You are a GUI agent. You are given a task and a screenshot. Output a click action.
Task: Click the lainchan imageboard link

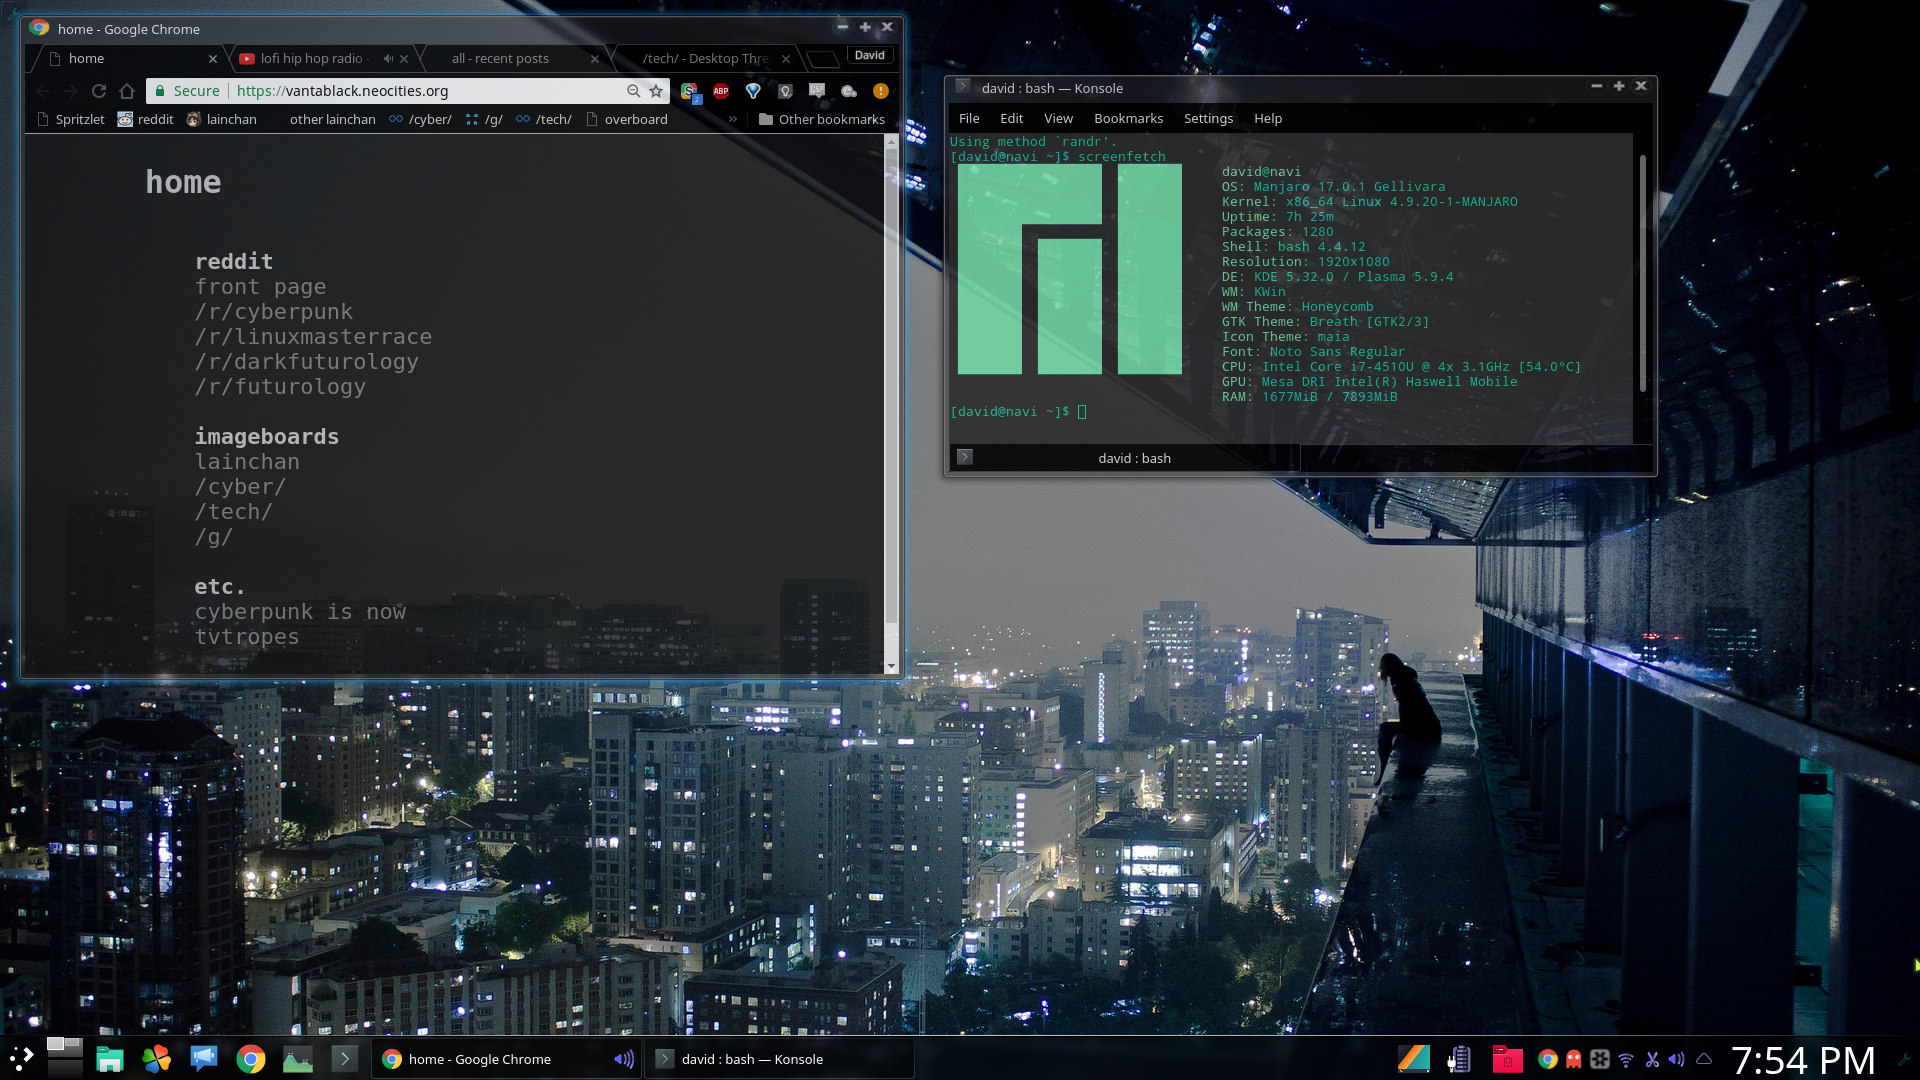coord(247,462)
